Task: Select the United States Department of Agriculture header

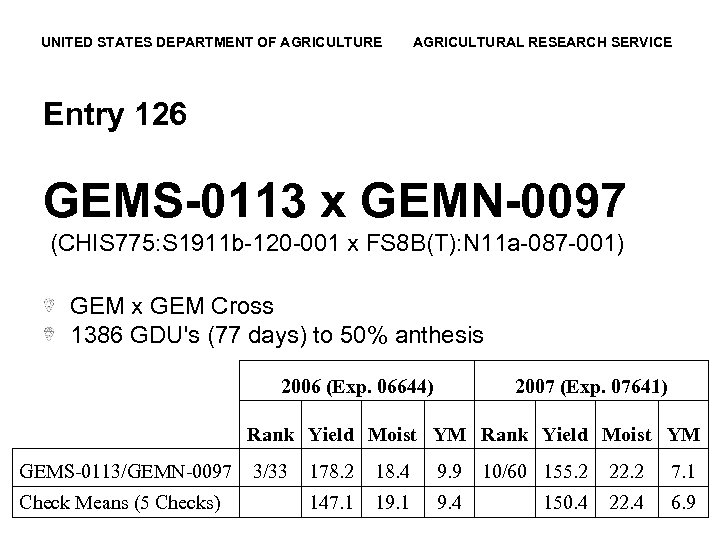Action: pos(211,42)
